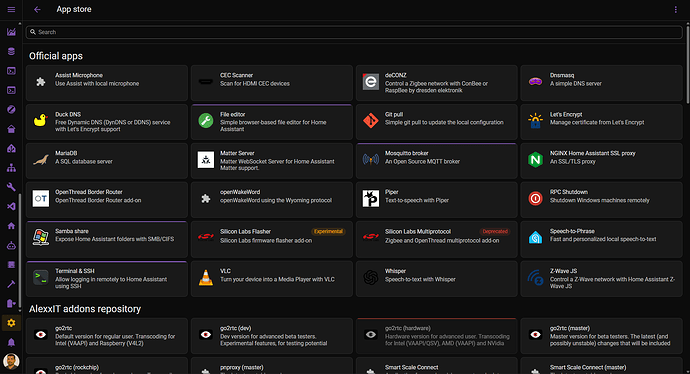The image size is (690, 374).
Task: Open the CEC Scanner app card
Action: coord(272,83)
